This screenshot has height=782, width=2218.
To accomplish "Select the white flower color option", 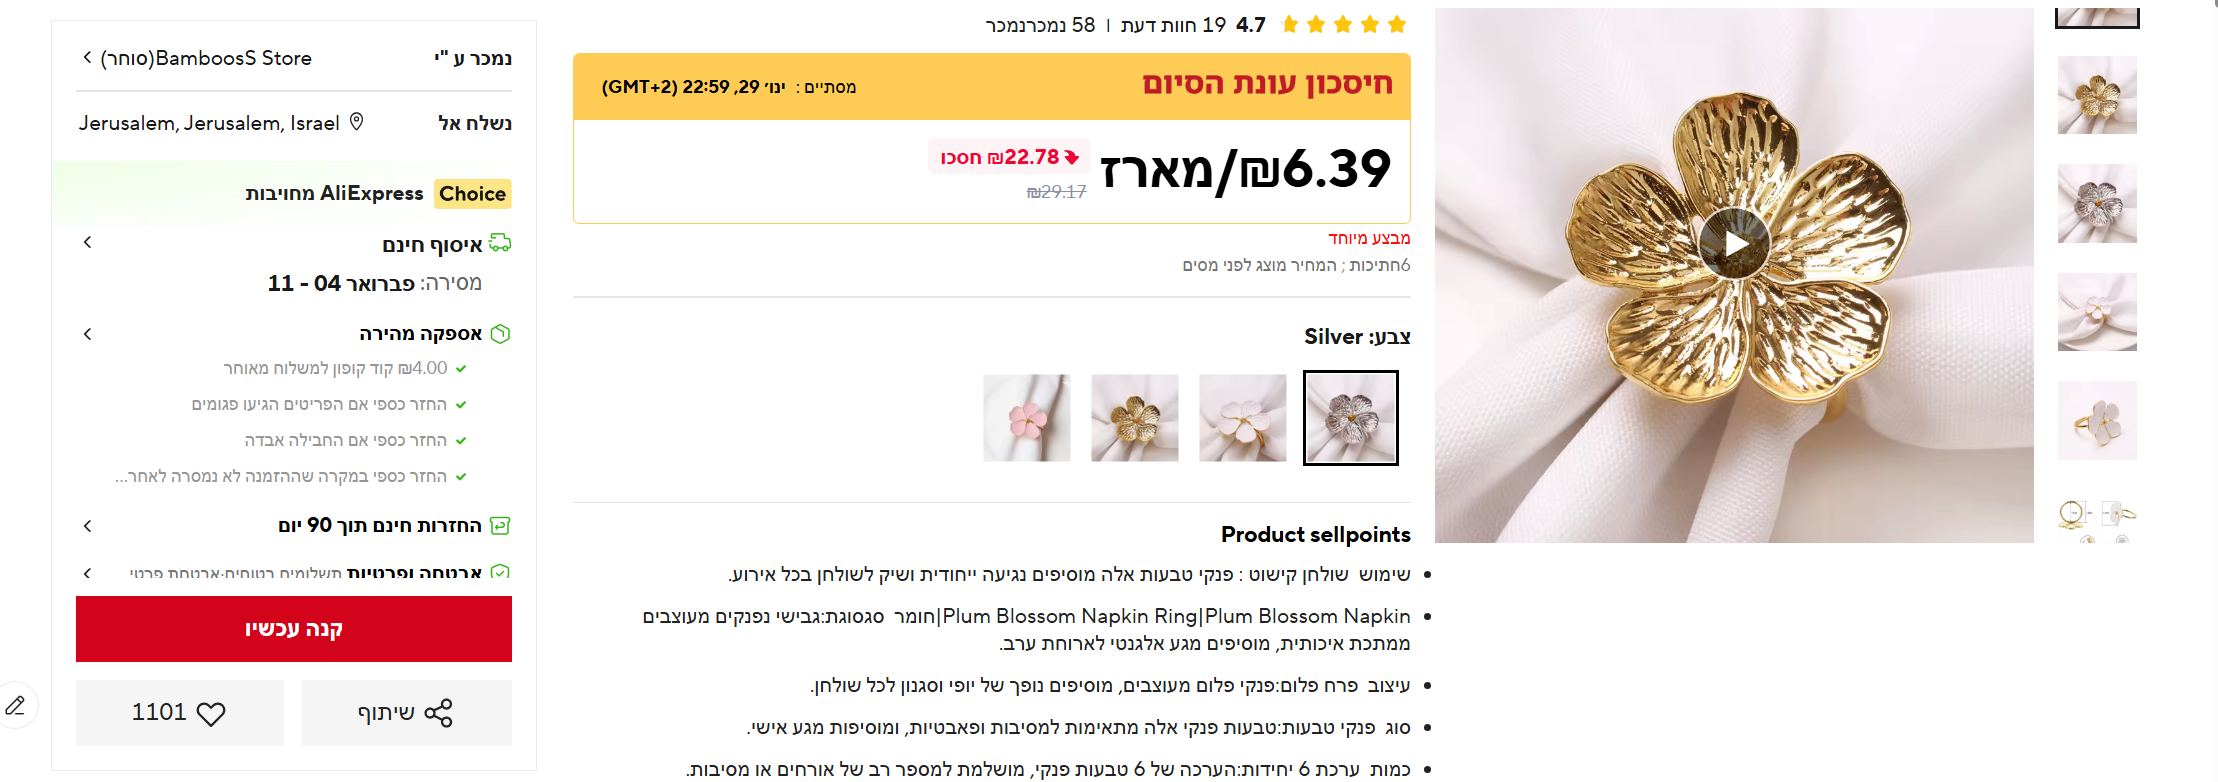I will [1243, 418].
